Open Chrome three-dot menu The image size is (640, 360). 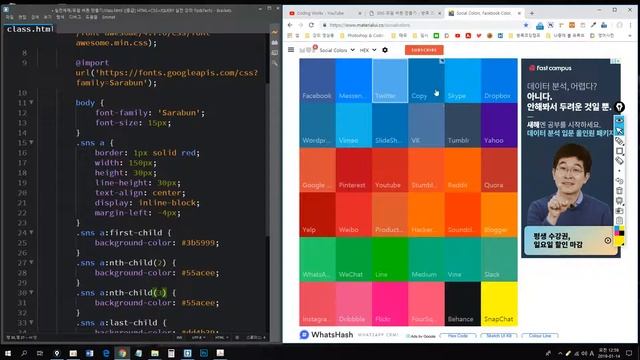coord(630,25)
